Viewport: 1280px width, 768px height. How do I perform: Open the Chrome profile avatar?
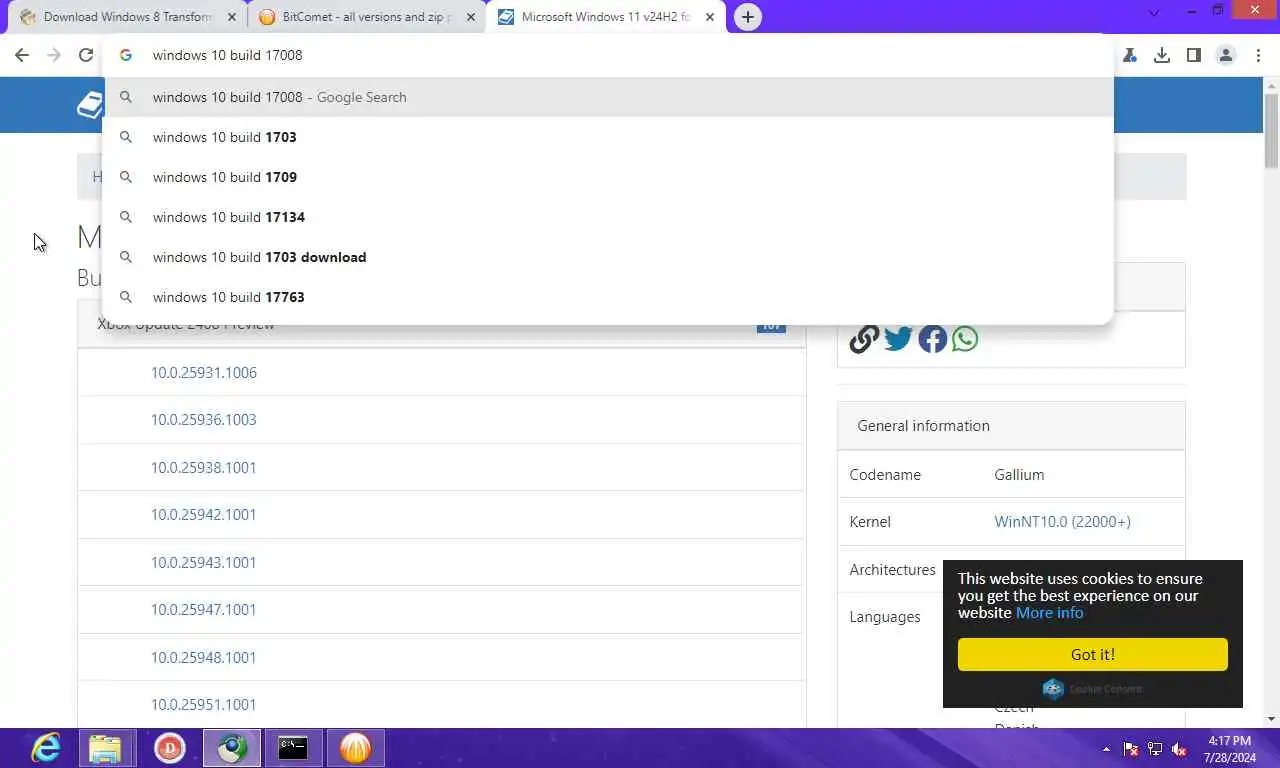pyautogui.click(x=1226, y=55)
